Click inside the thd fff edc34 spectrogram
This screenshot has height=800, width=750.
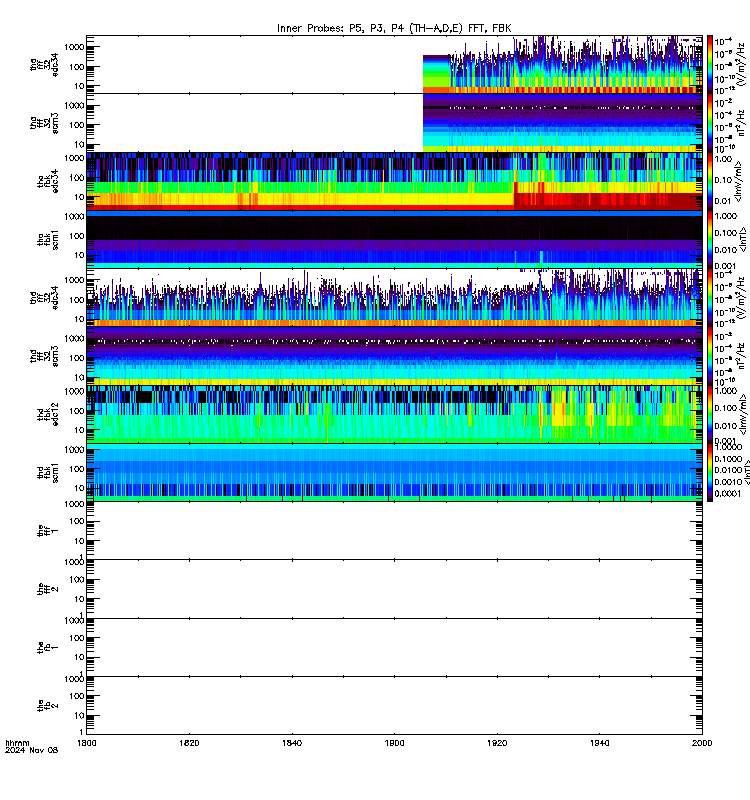click(x=394, y=297)
